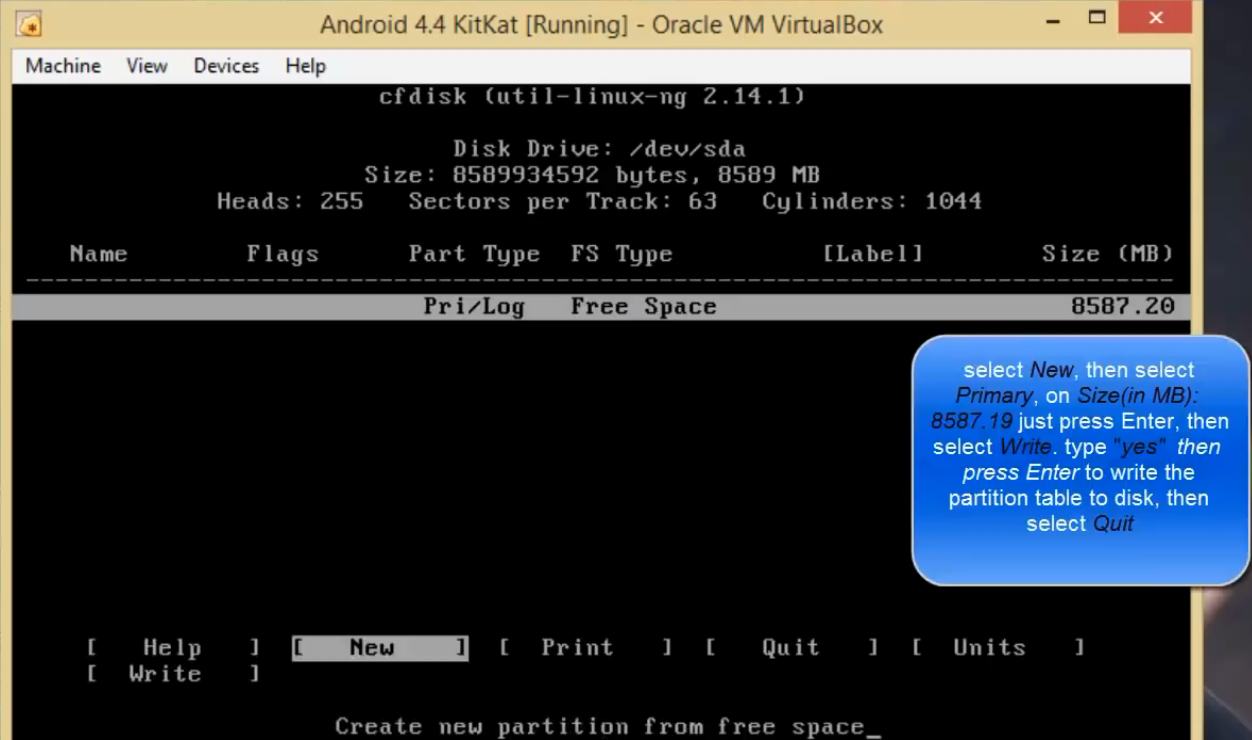
Task: Click the Name column header
Action: (99, 254)
